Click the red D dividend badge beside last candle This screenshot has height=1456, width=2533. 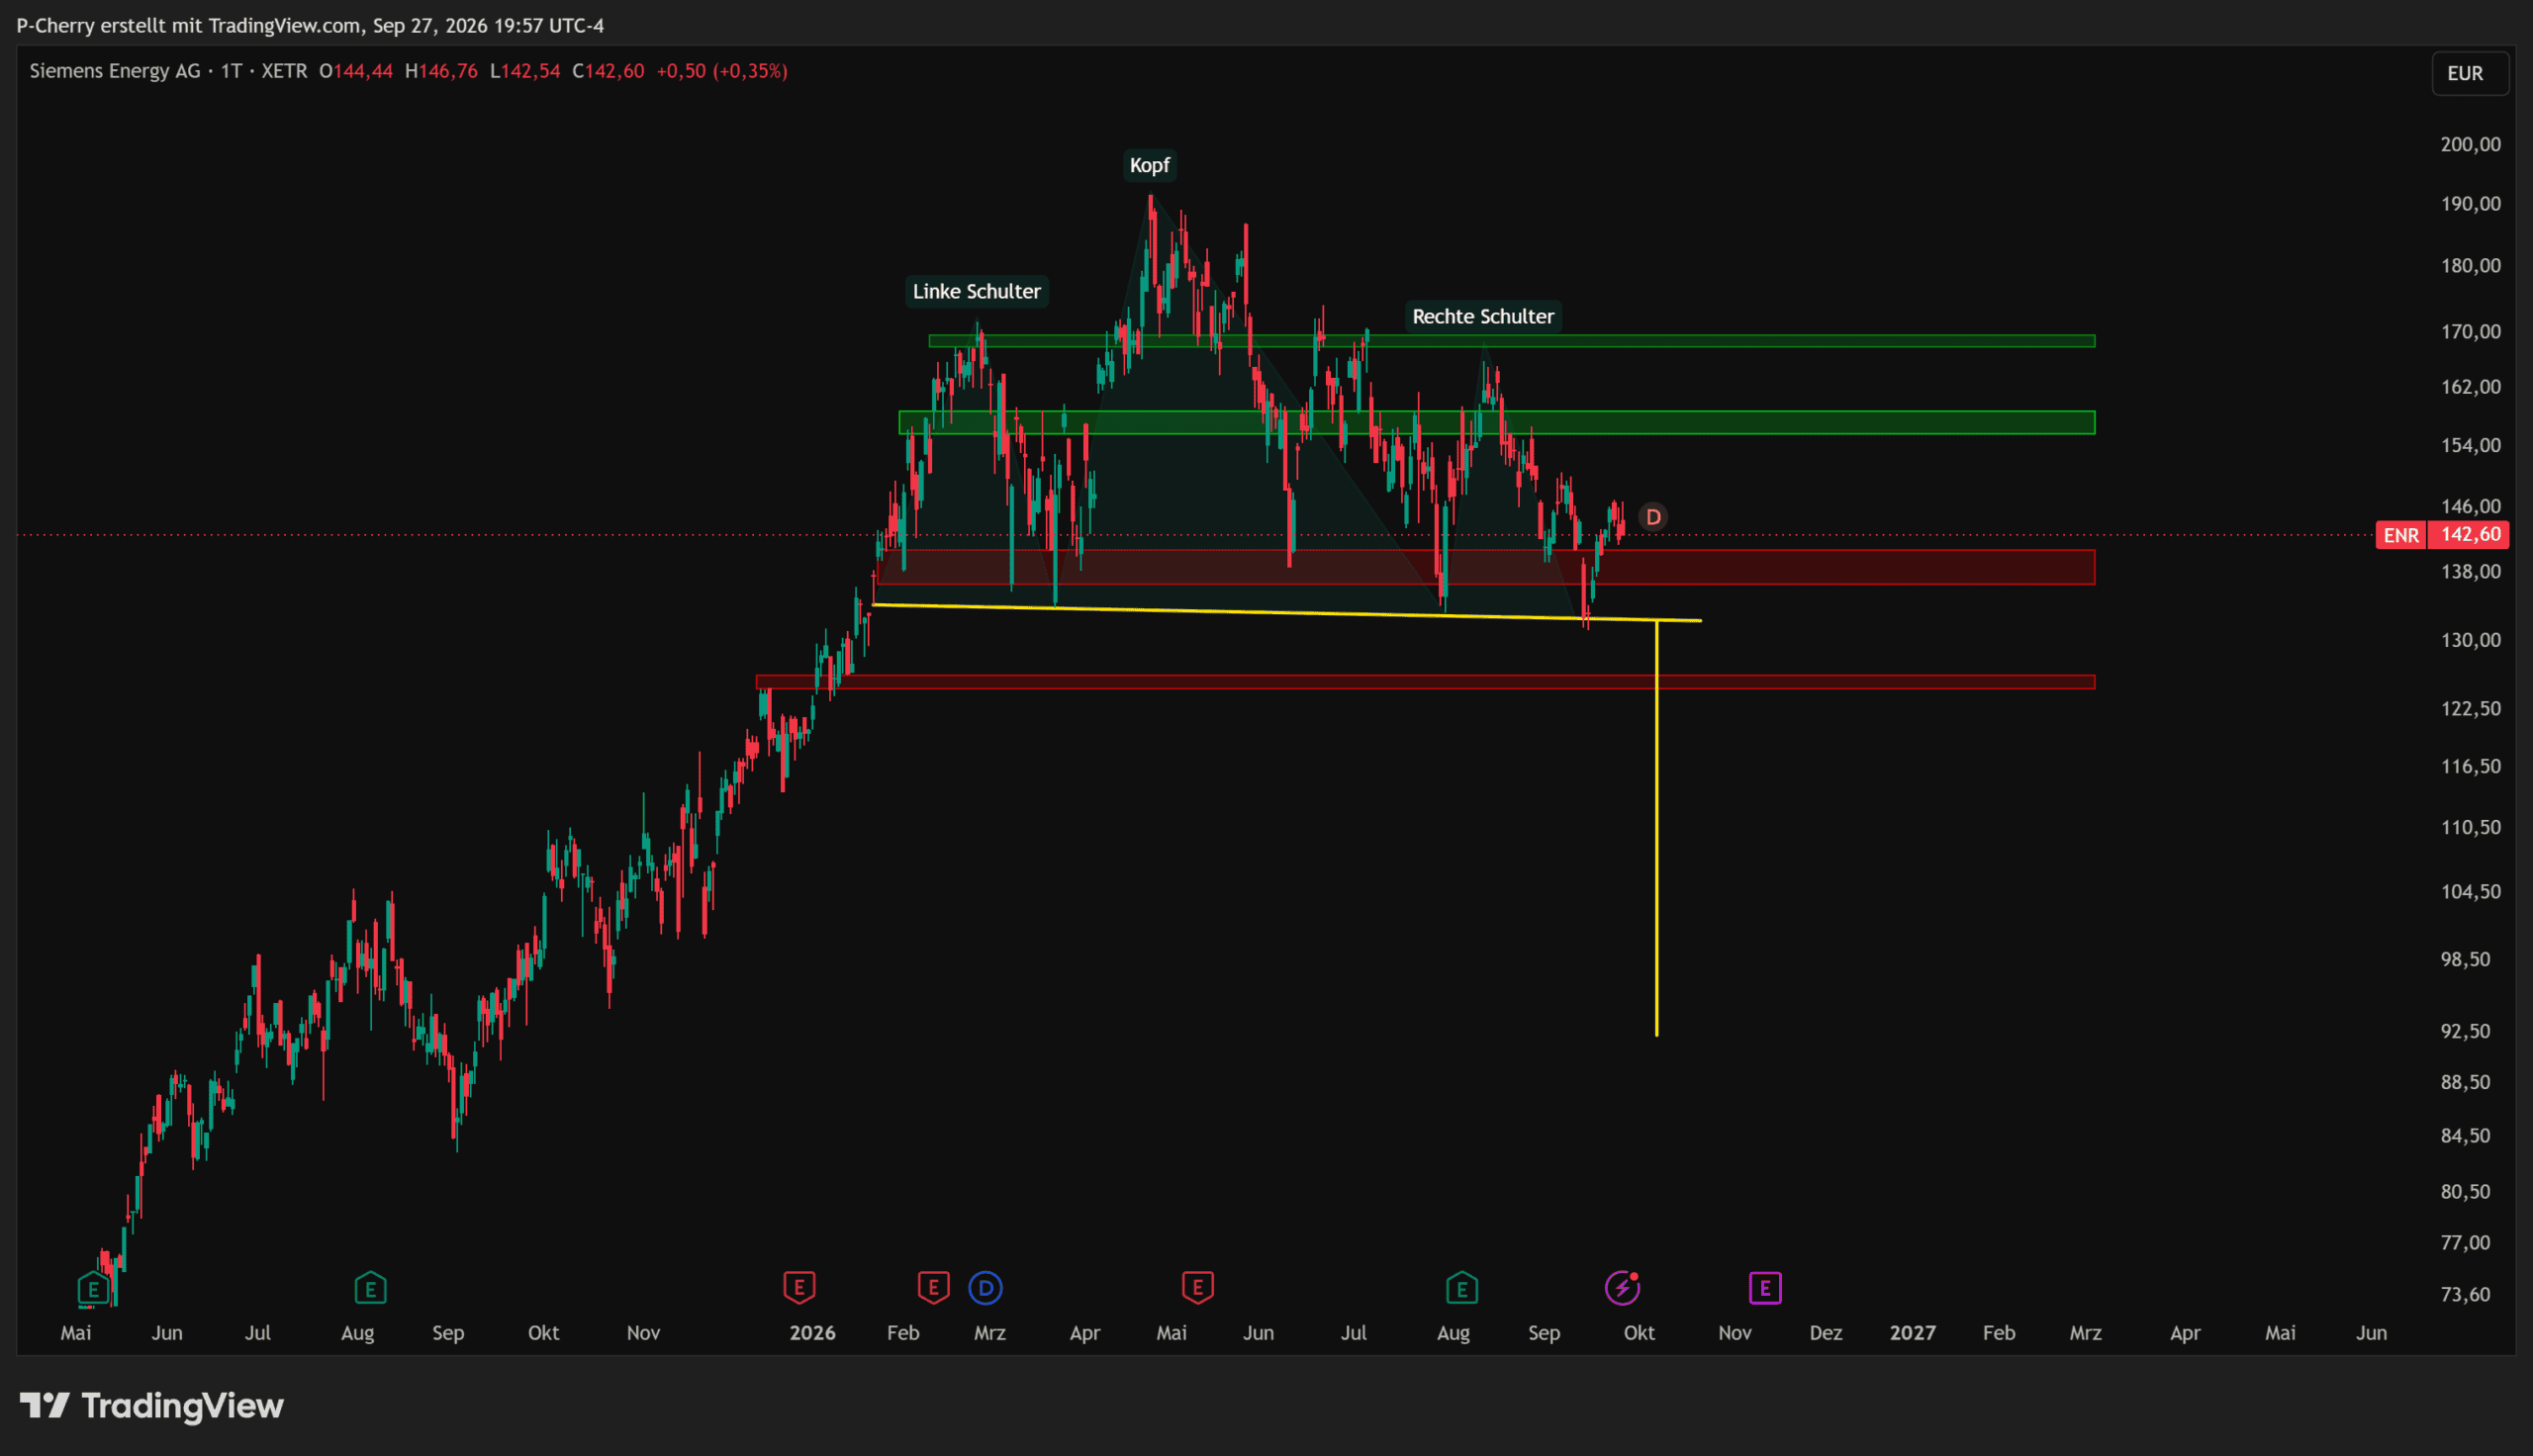click(x=1653, y=517)
